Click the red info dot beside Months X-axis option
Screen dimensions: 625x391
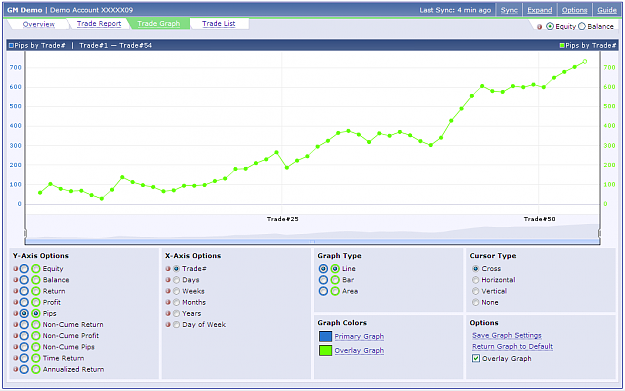click(168, 302)
